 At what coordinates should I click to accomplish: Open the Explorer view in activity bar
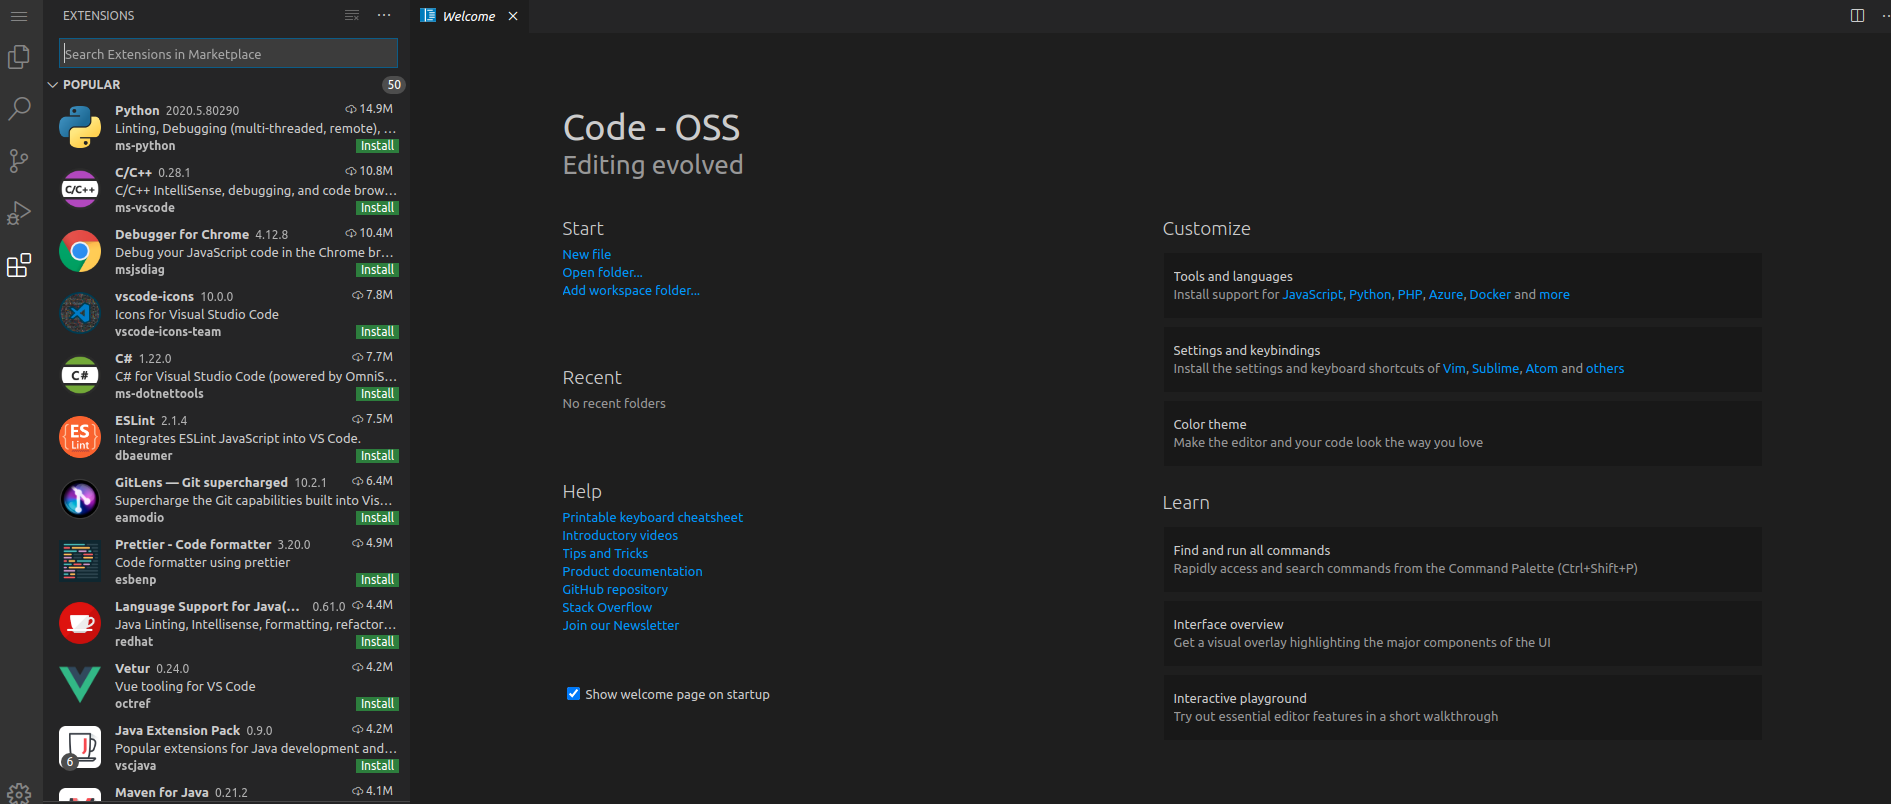click(19, 57)
